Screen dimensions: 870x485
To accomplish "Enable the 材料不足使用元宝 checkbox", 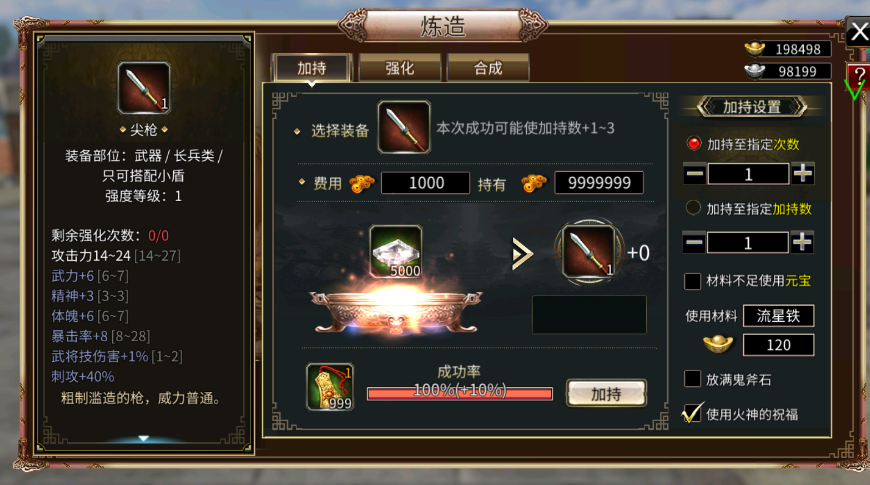I will (x=692, y=281).
